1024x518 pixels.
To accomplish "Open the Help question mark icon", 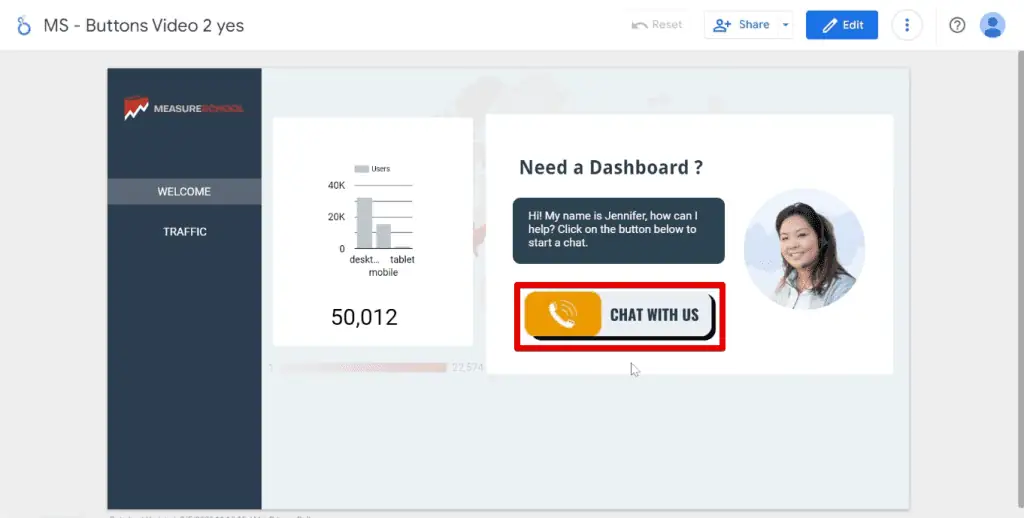I will click(957, 25).
